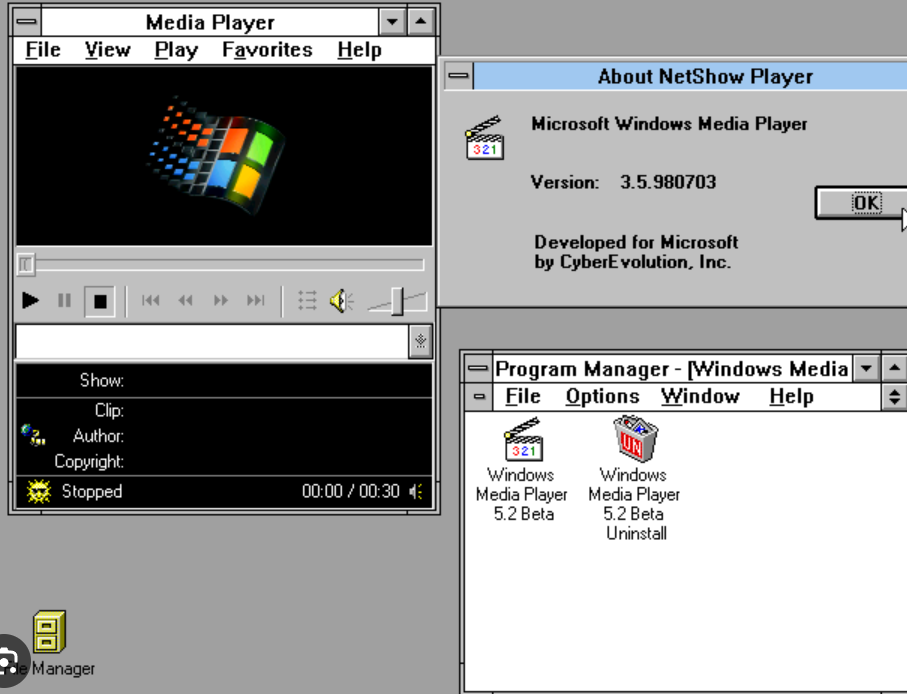
Task: Select the Windows Media Player Uninstall icon
Action: coord(634,437)
